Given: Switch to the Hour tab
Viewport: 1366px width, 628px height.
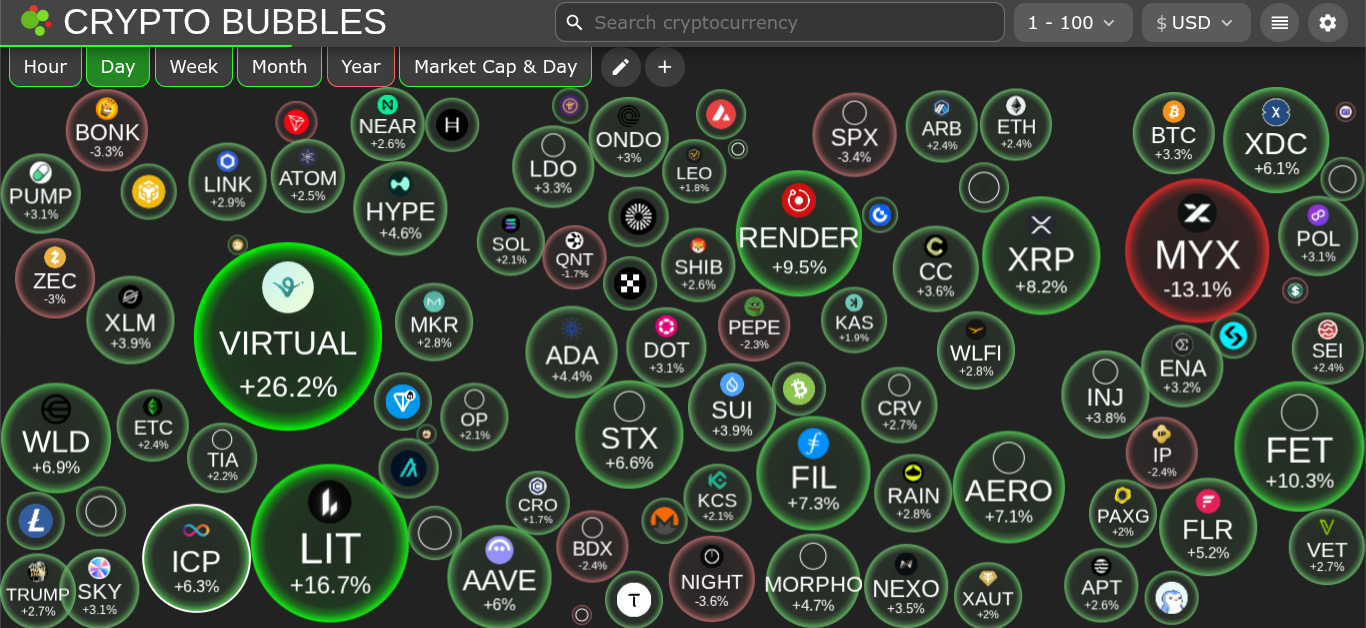Looking at the screenshot, I should [x=45, y=67].
